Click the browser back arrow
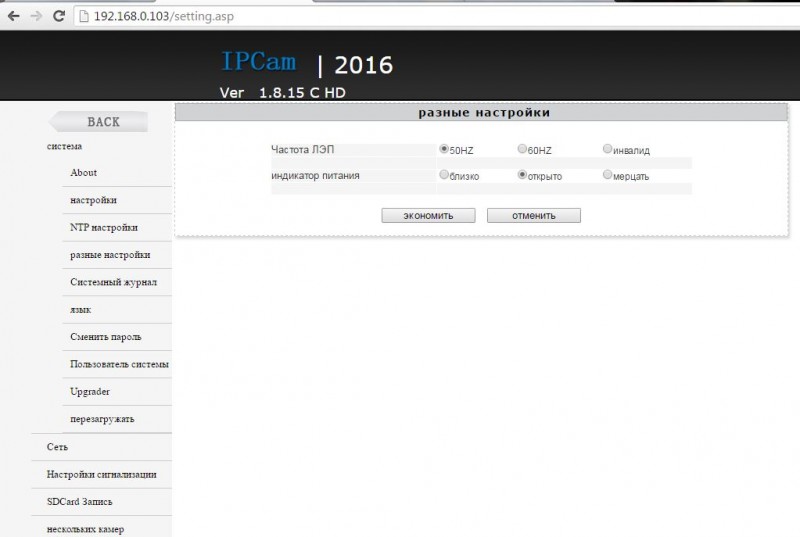 (x=14, y=16)
